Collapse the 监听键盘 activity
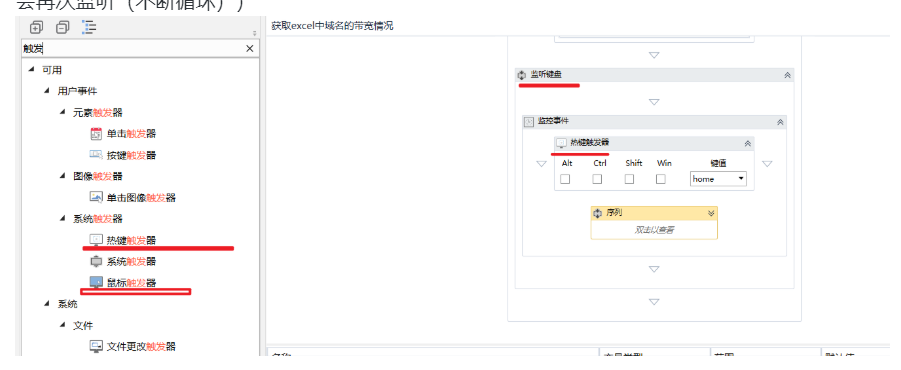This screenshot has width=901, height=370. (787, 75)
